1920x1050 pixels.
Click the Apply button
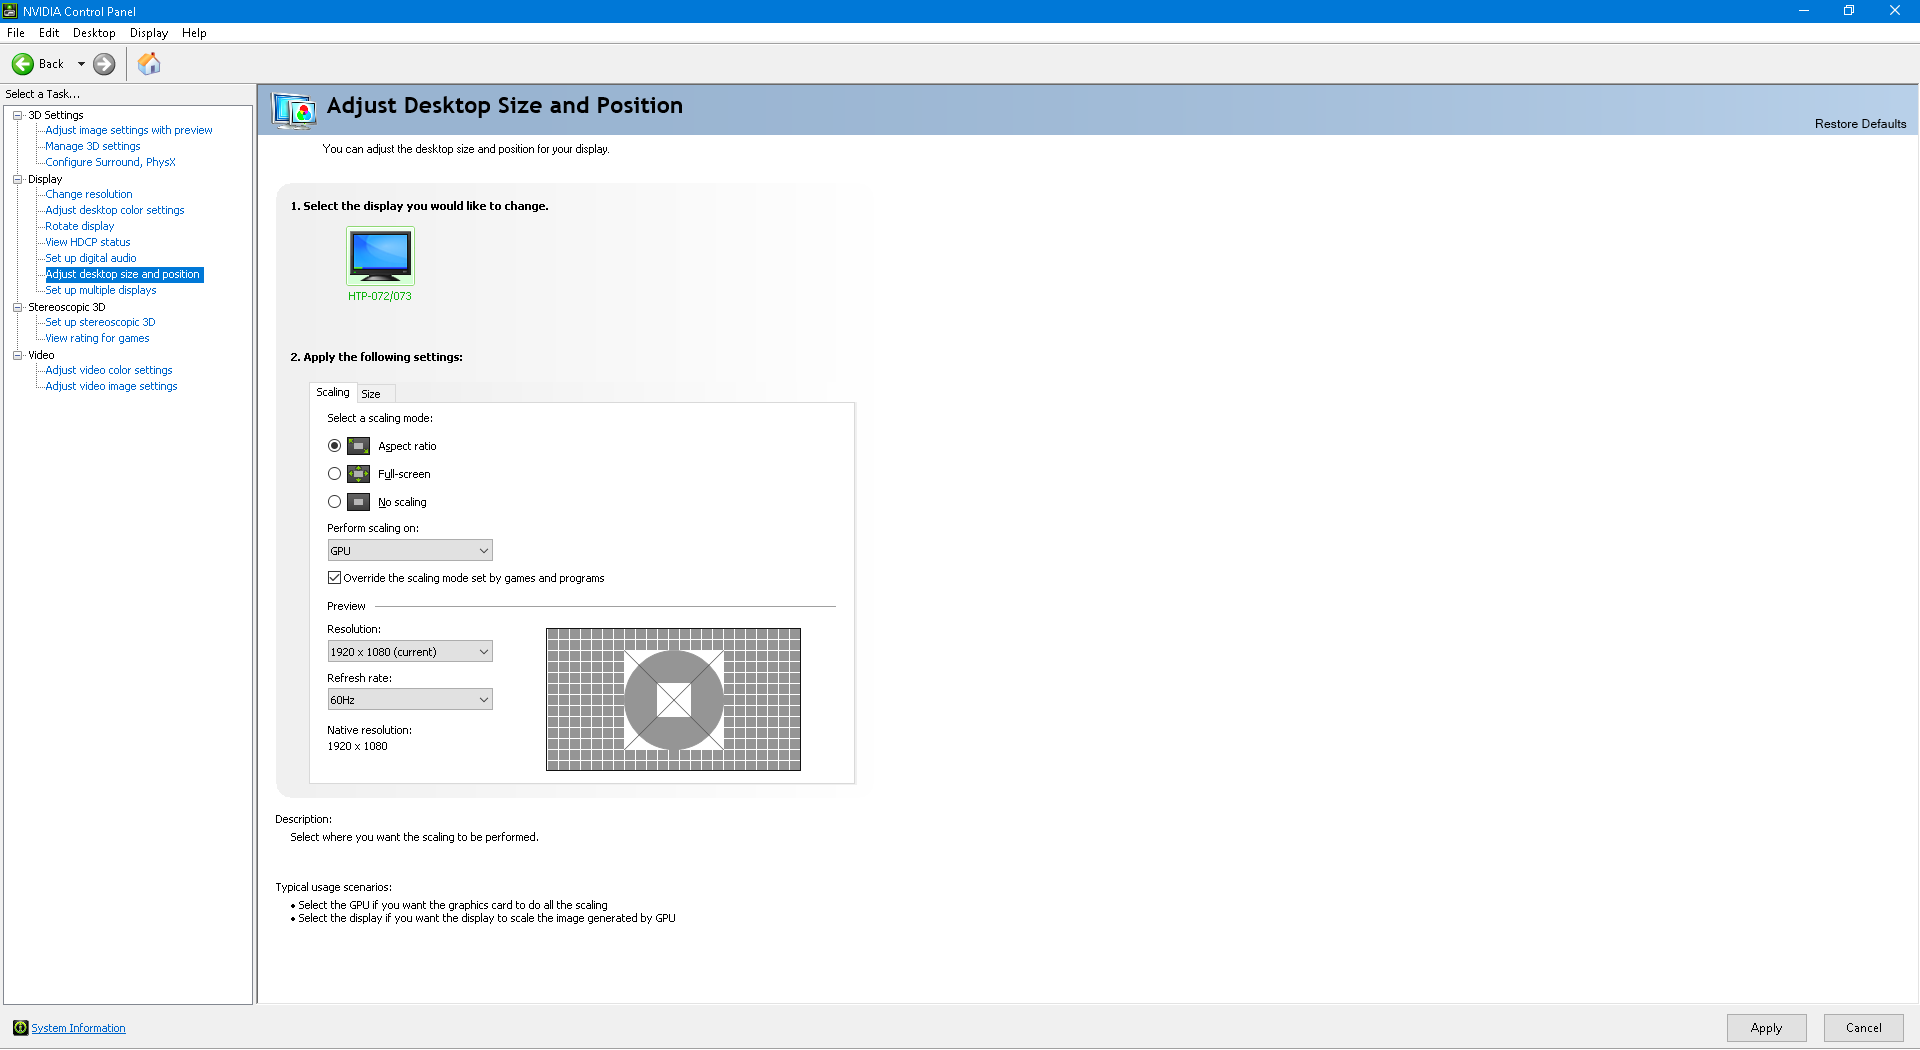pyautogui.click(x=1766, y=1028)
